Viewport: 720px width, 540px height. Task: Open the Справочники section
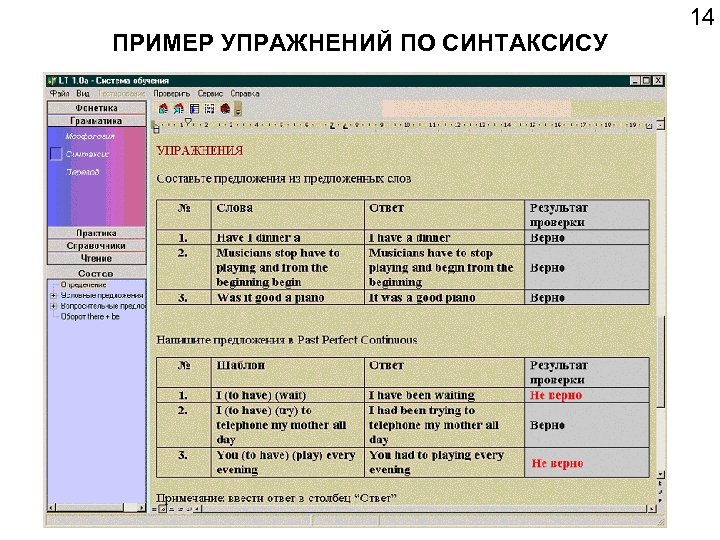point(96,246)
